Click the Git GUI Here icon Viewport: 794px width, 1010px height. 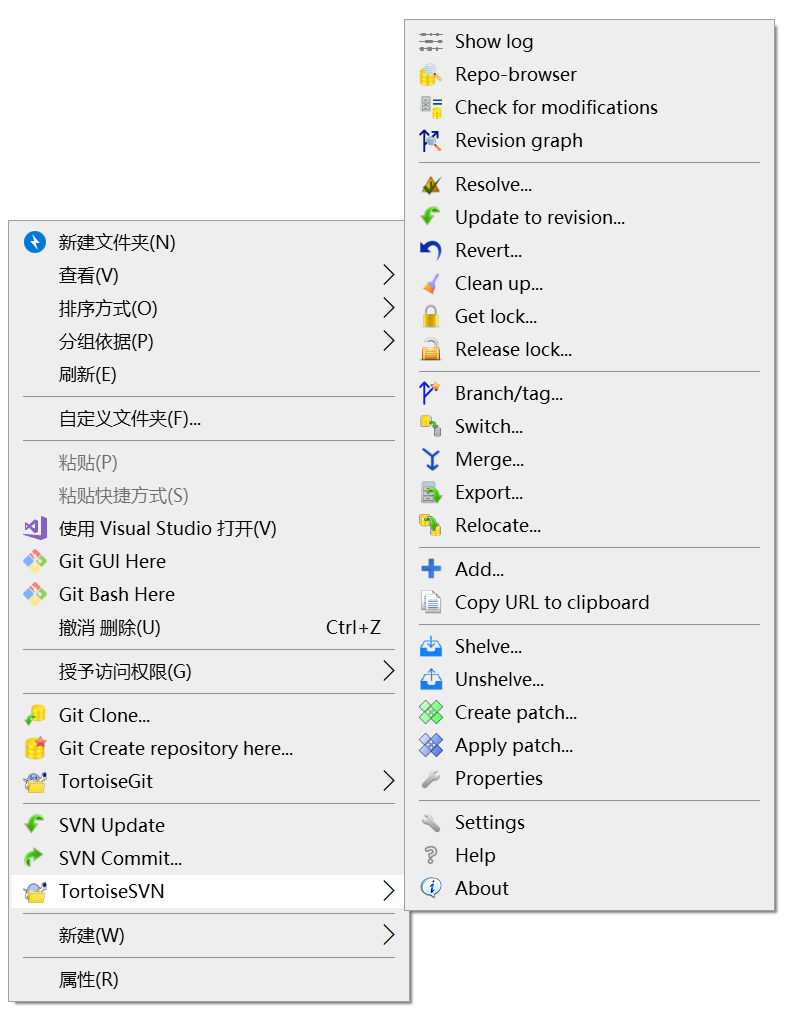point(35,561)
